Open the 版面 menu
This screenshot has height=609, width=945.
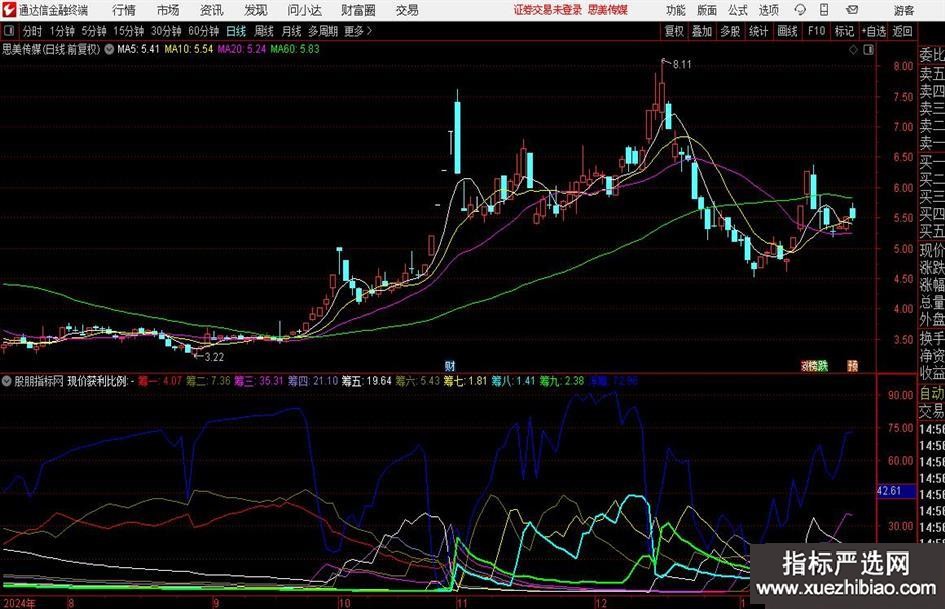point(707,10)
